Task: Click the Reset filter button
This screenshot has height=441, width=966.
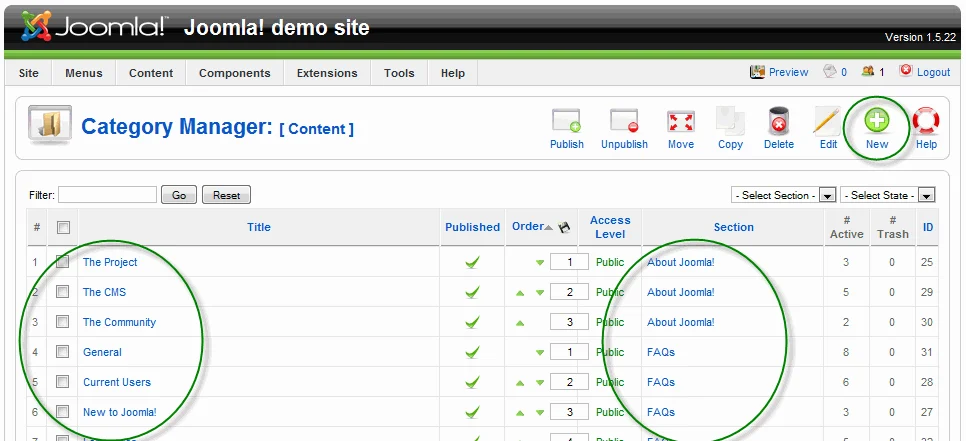Action: click(x=226, y=195)
